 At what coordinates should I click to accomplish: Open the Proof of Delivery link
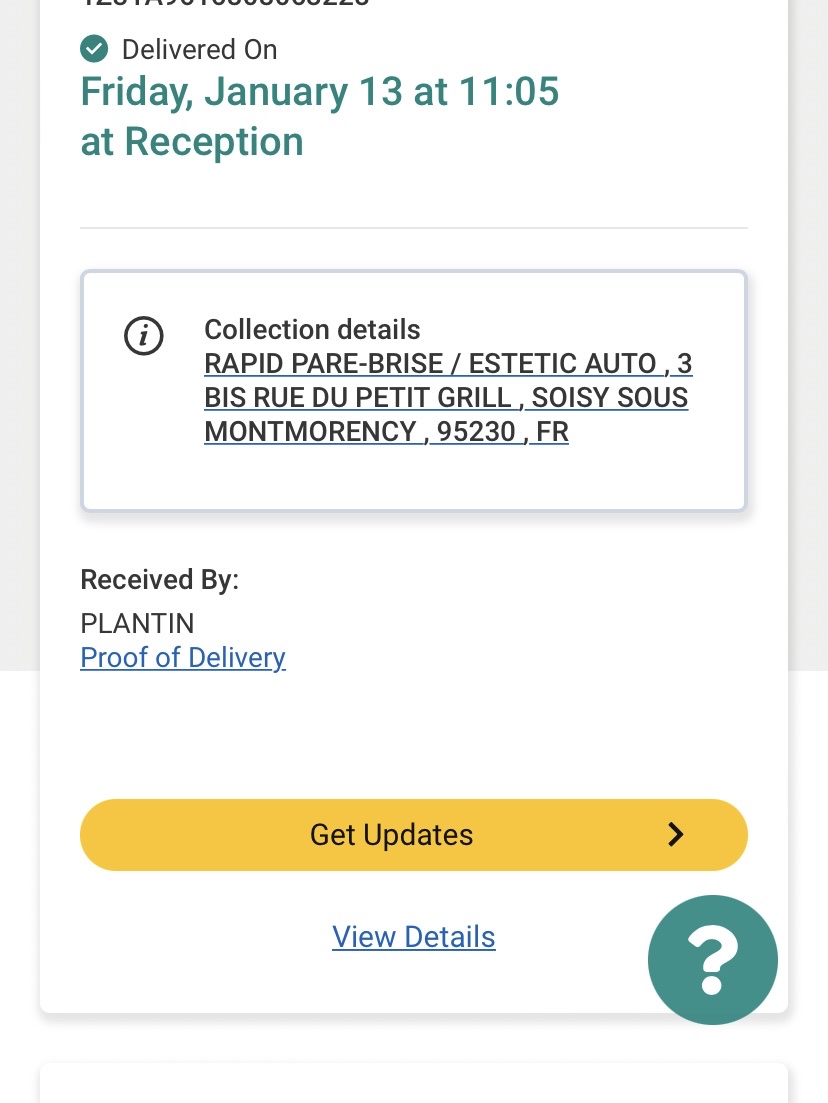coord(183,658)
